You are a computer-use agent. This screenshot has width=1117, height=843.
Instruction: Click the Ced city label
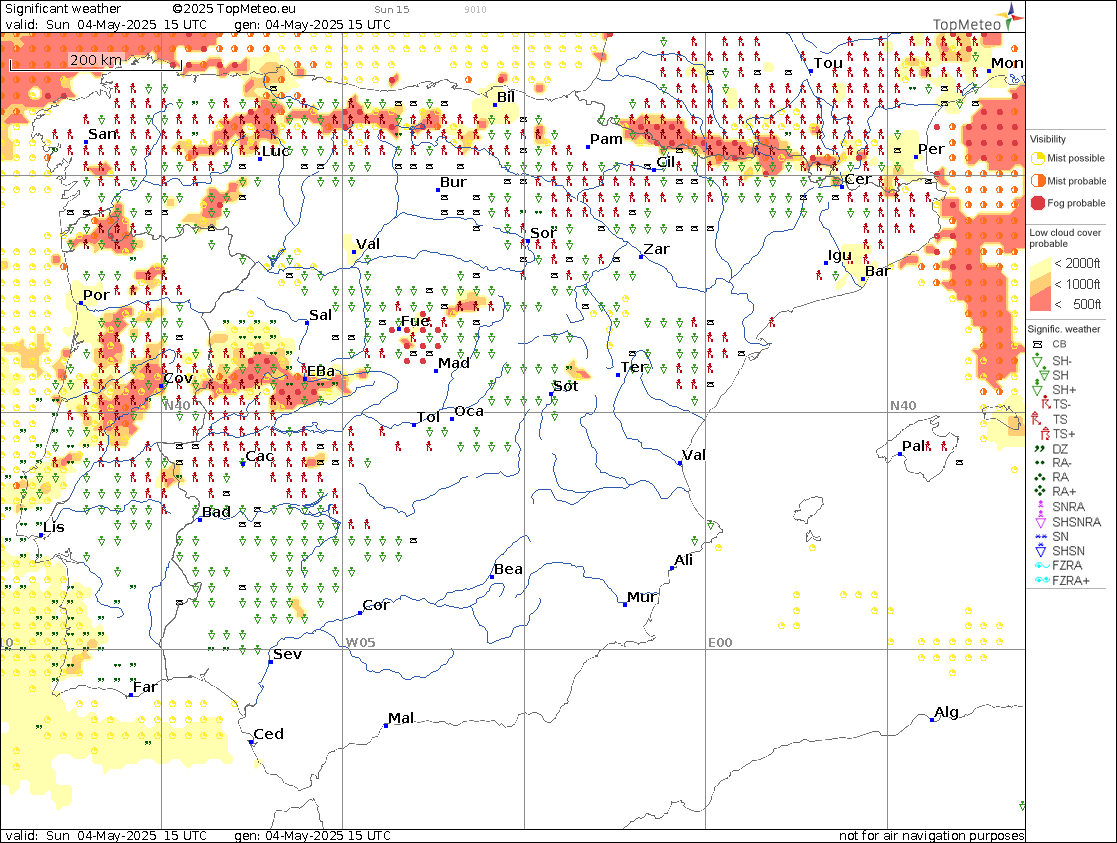269,734
